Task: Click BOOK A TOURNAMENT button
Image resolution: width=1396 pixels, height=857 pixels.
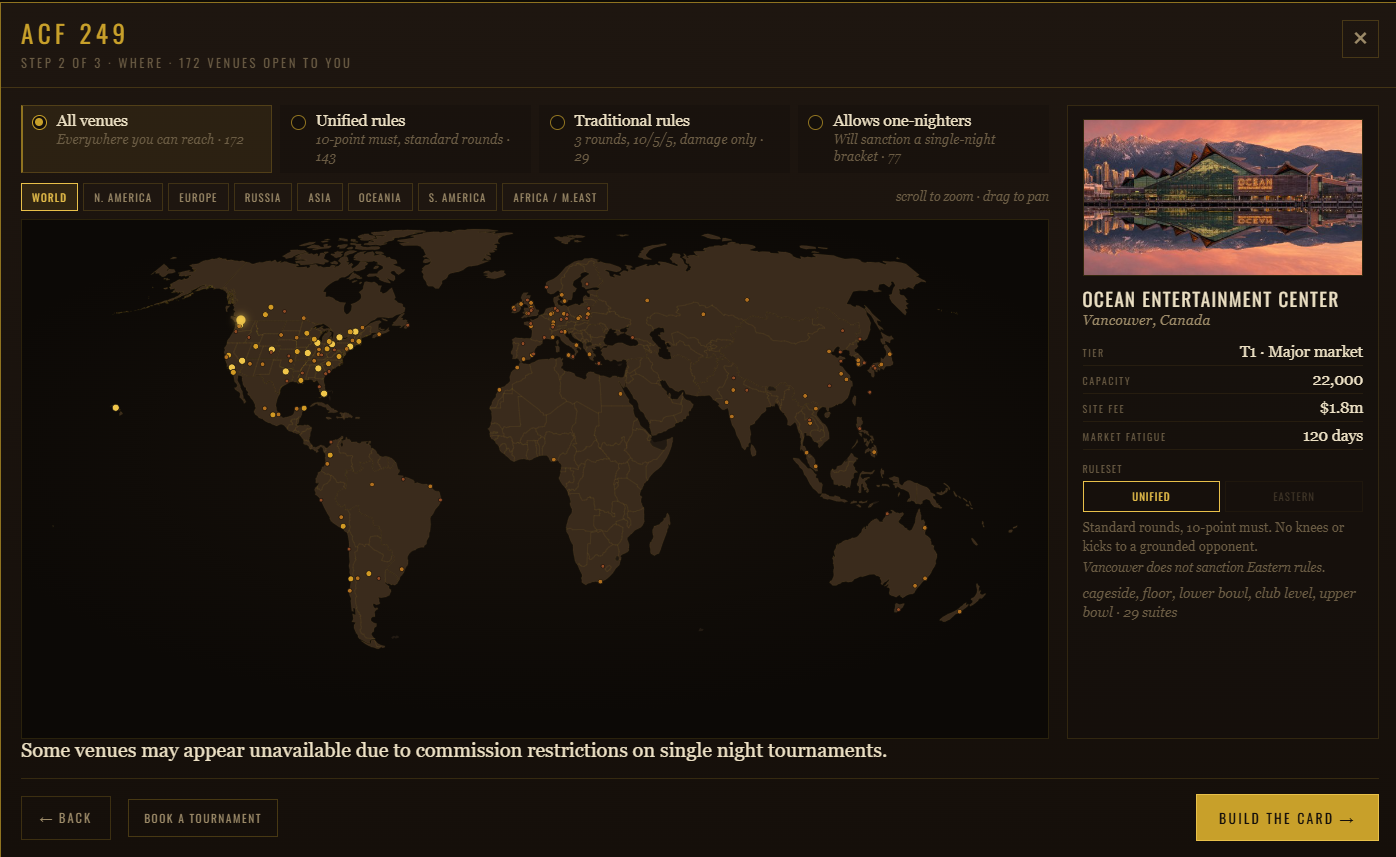Action: point(203,818)
